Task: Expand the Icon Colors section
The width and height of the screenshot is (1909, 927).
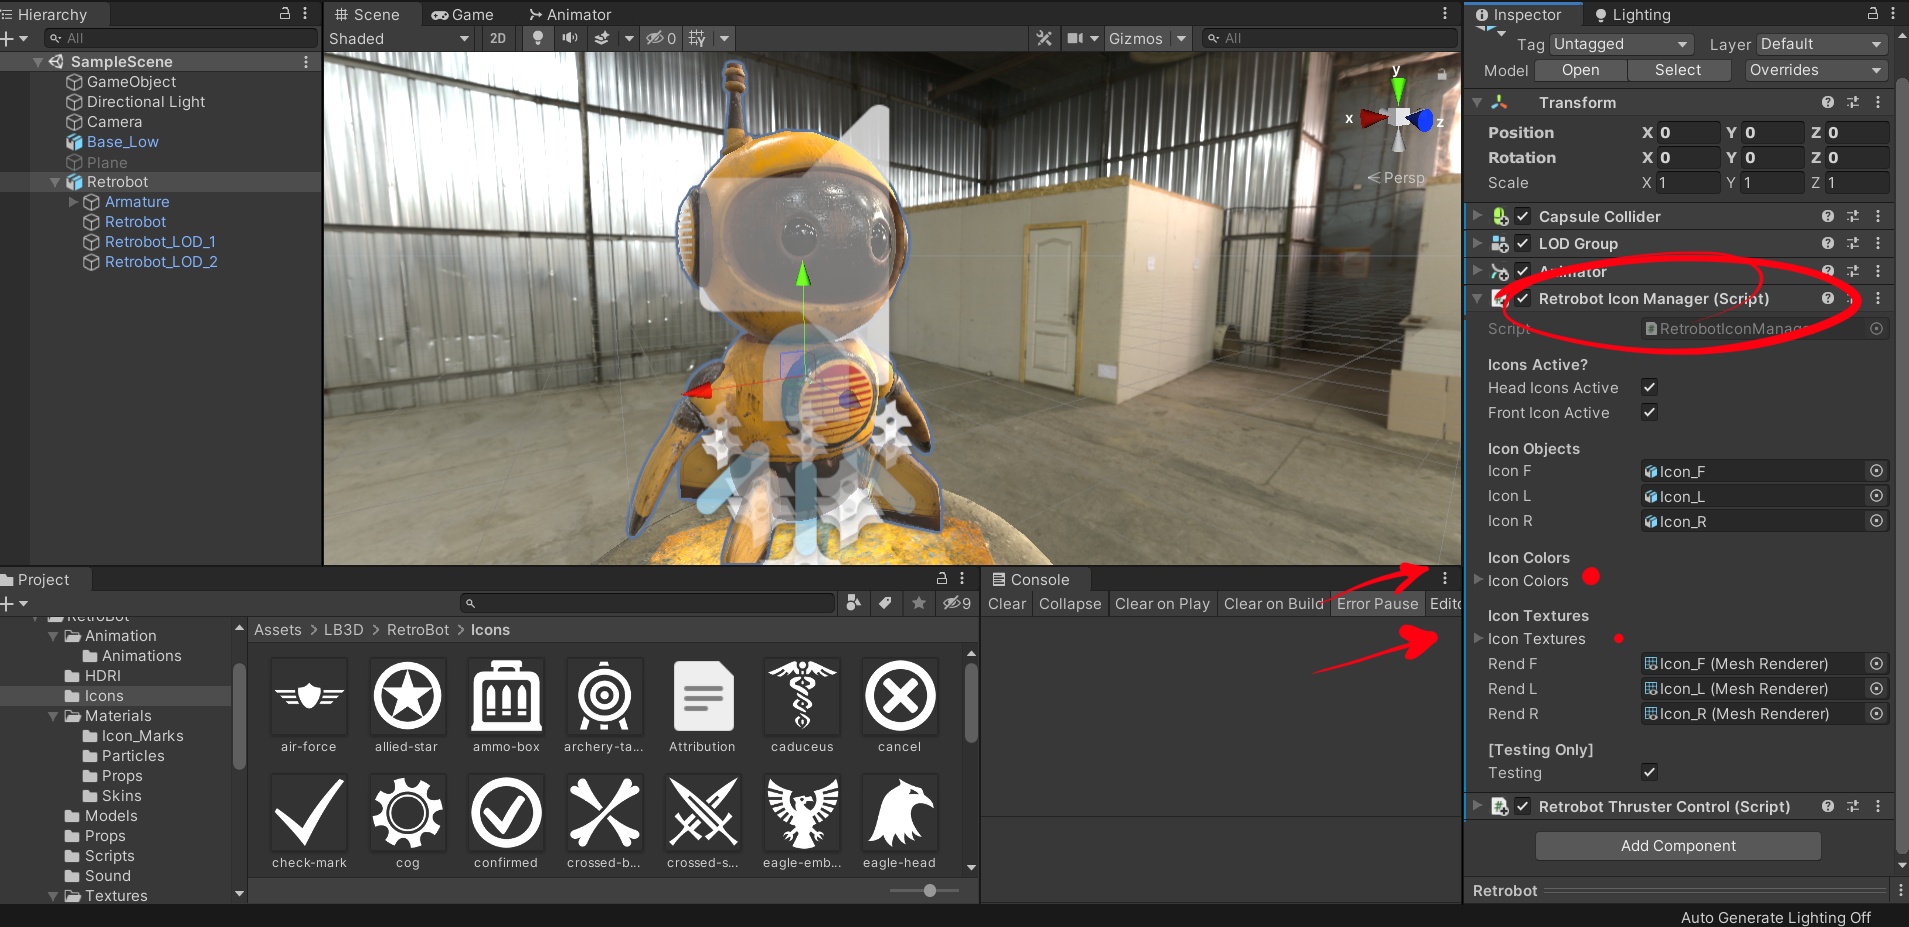Action: coord(1478,580)
